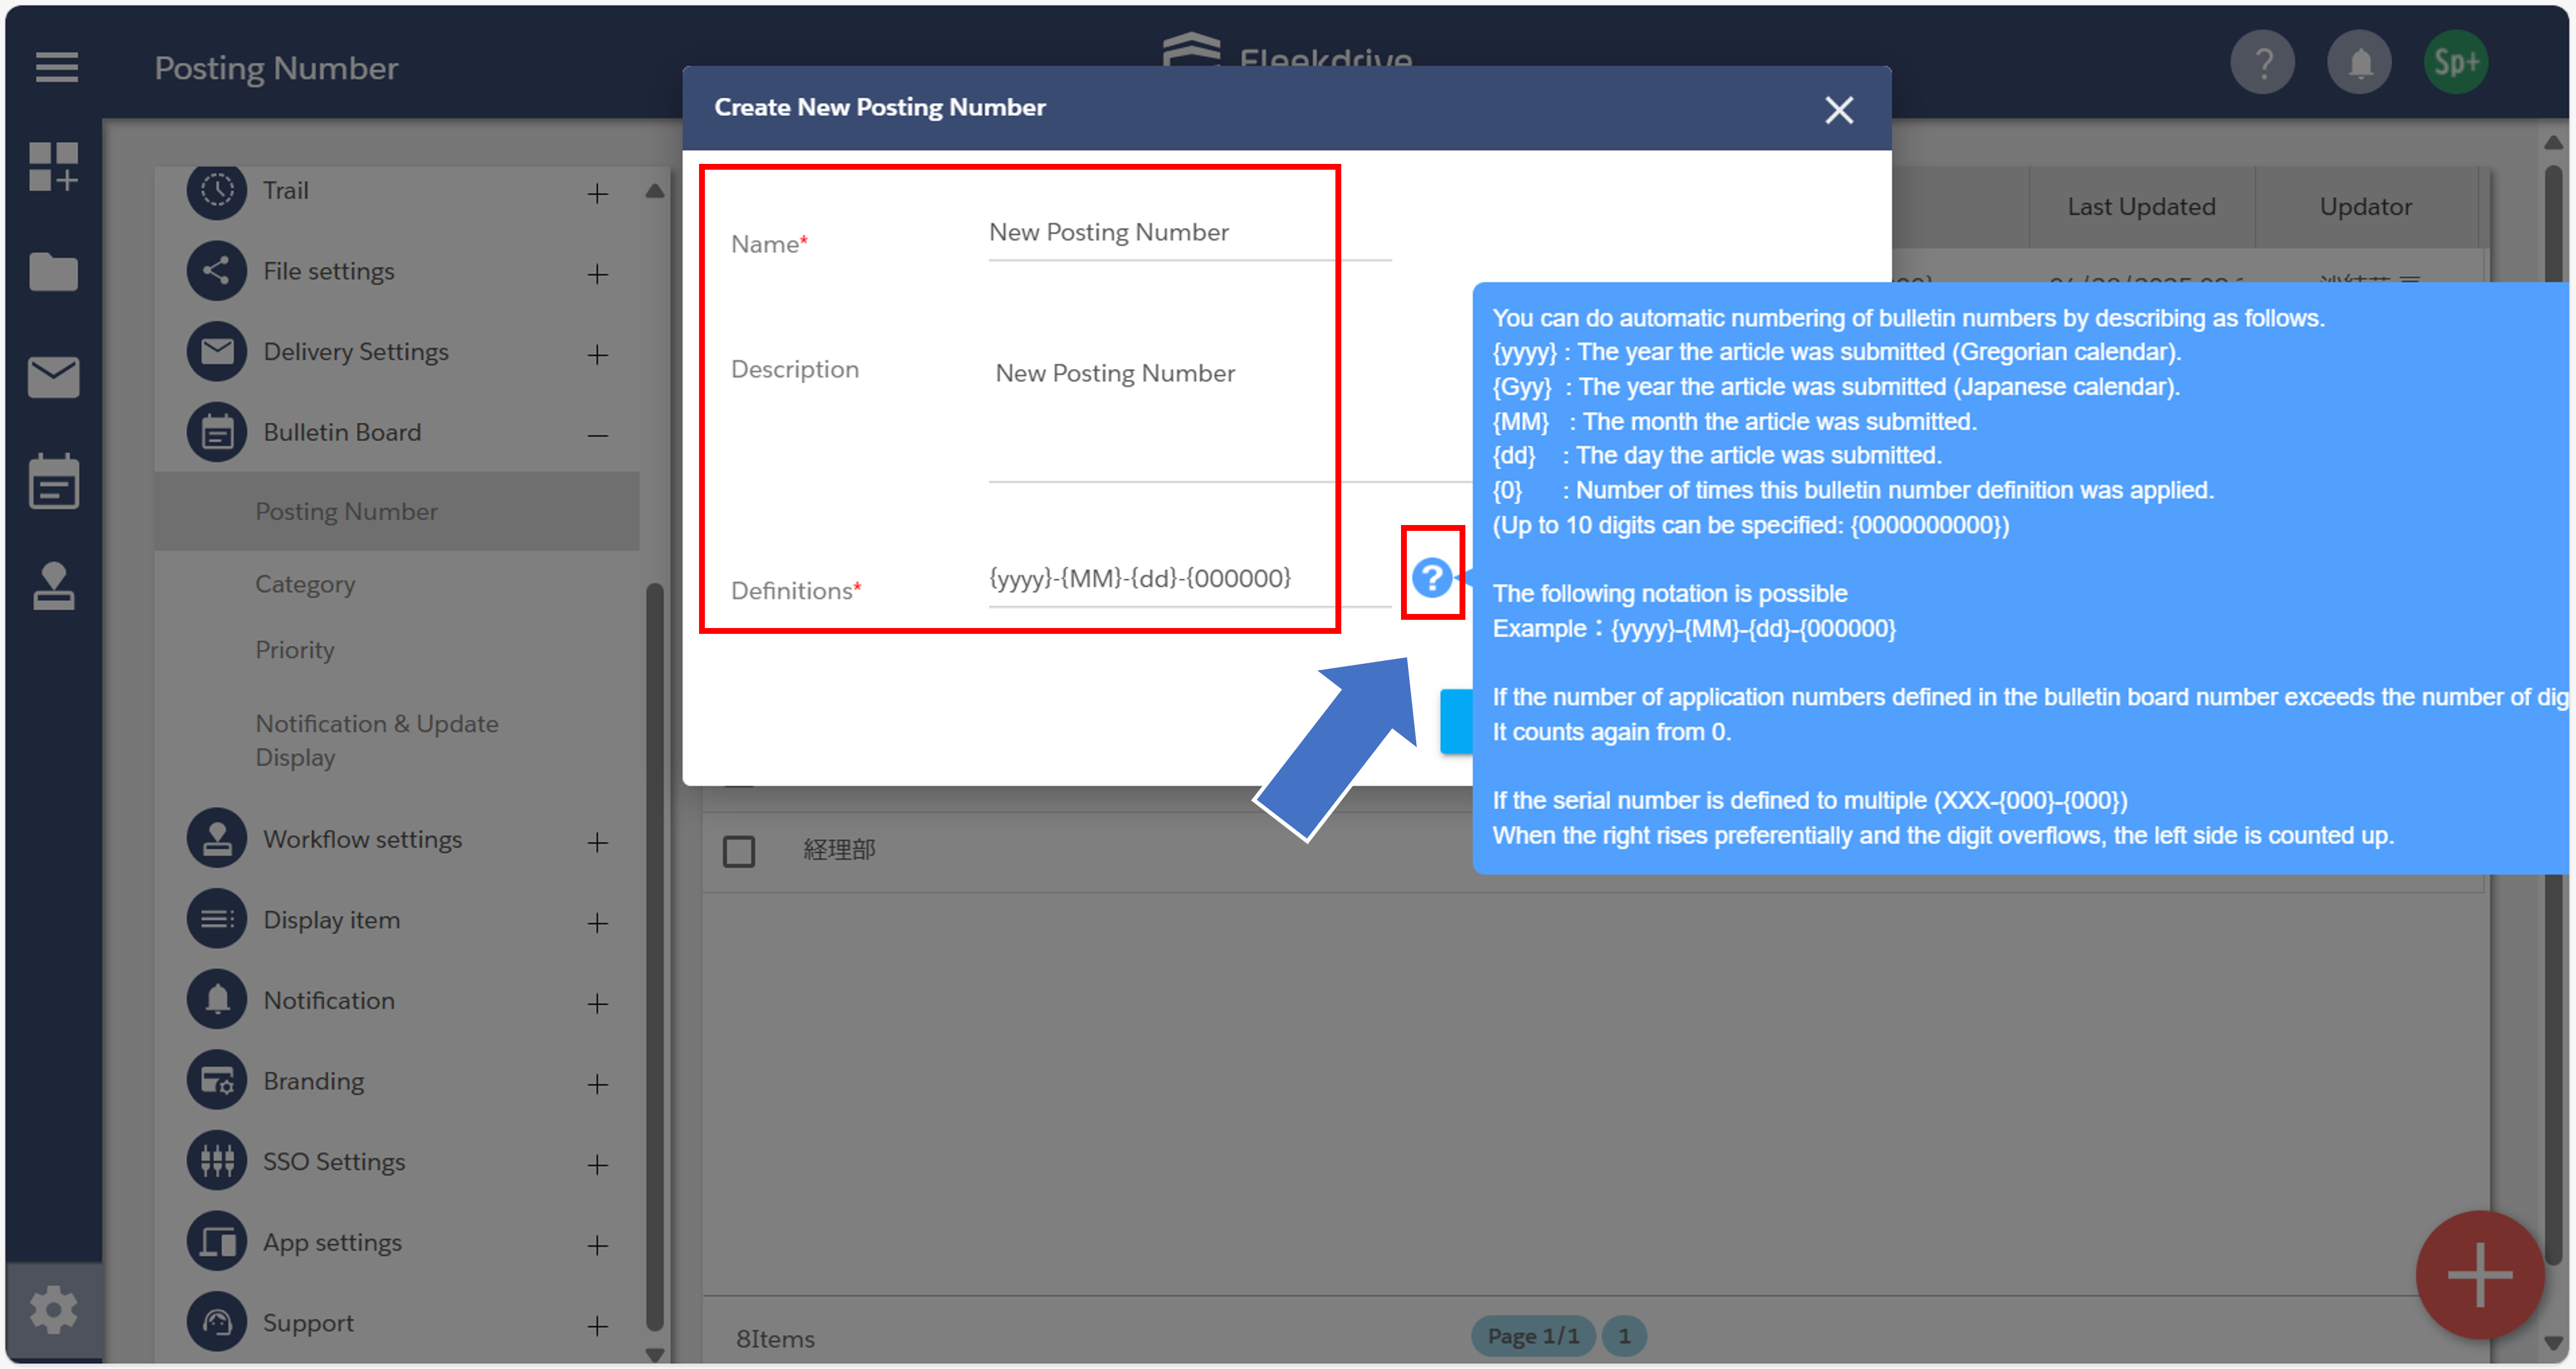Click the Name input field
Screen dimensions: 2576x1369
coord(1190,234)
